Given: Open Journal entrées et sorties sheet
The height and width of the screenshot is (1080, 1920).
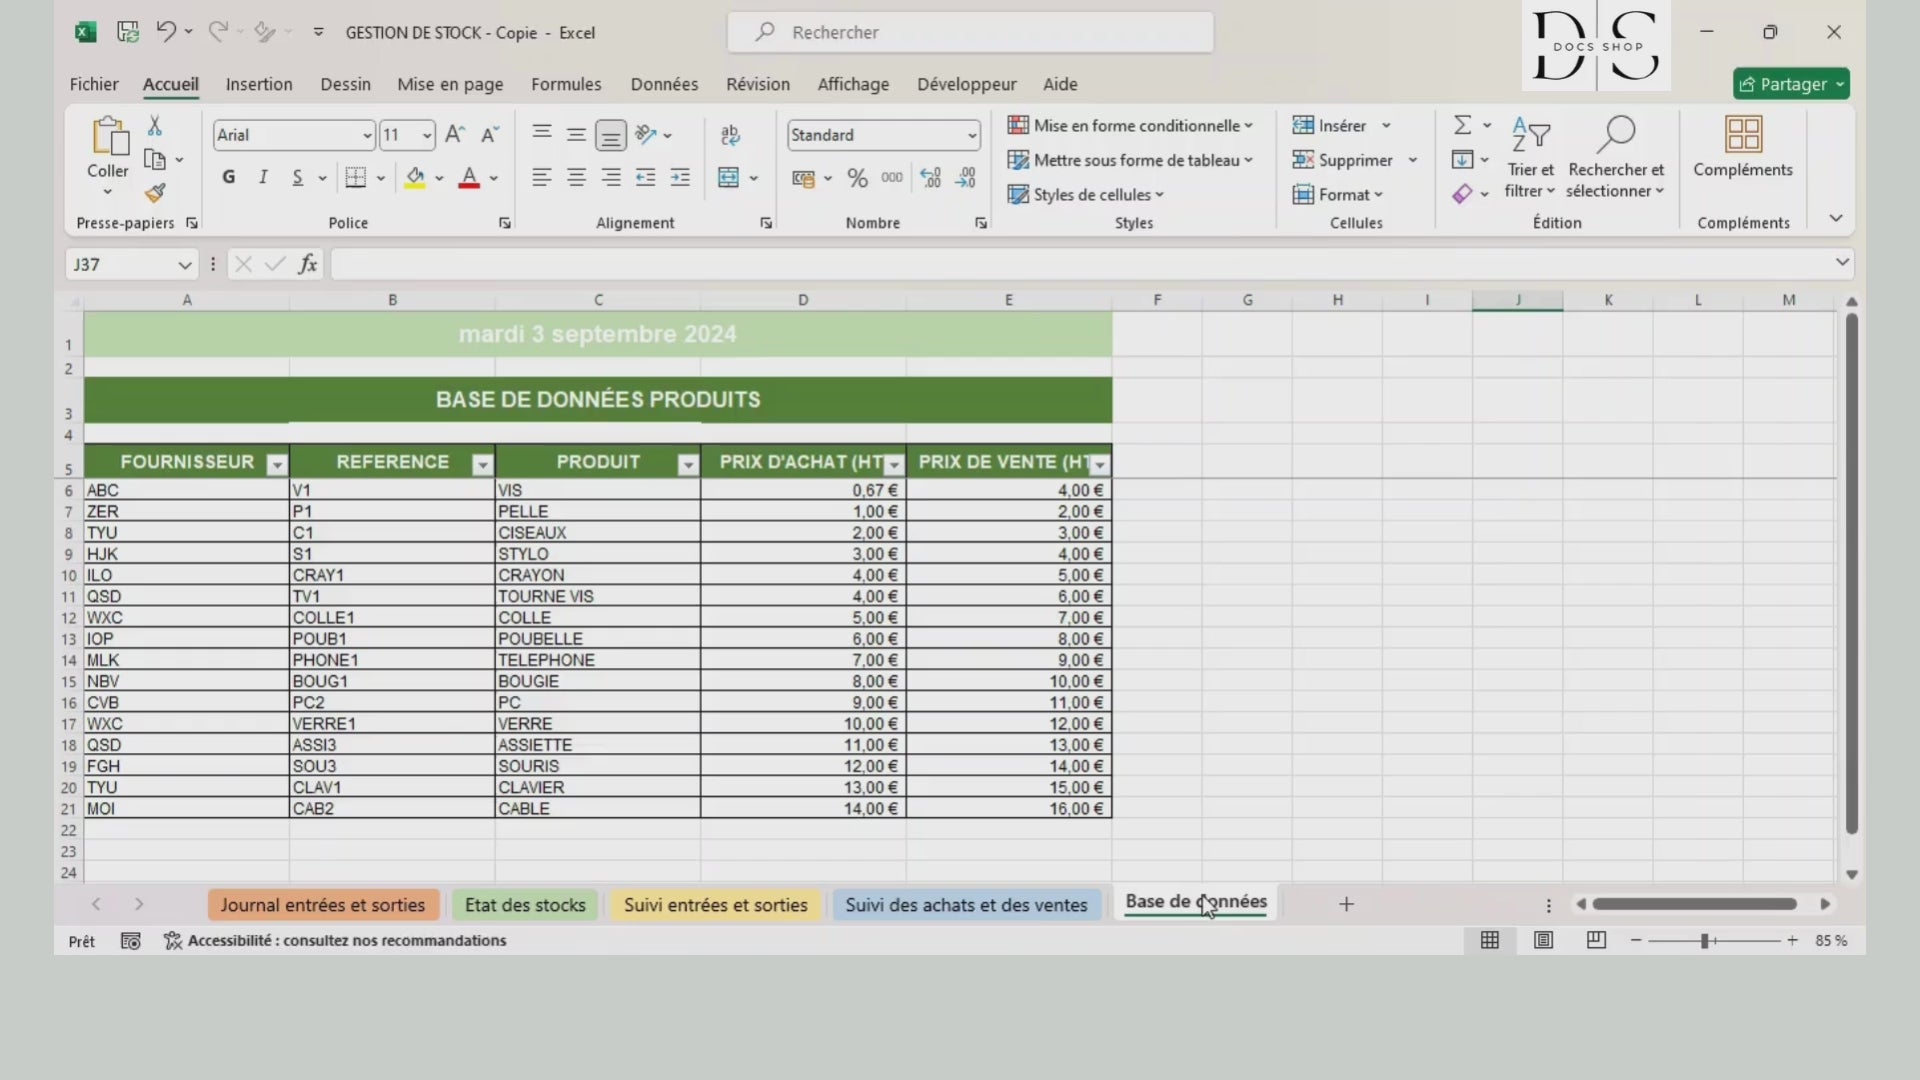Looking at the screenshot, I should click(x=323, y=905).
